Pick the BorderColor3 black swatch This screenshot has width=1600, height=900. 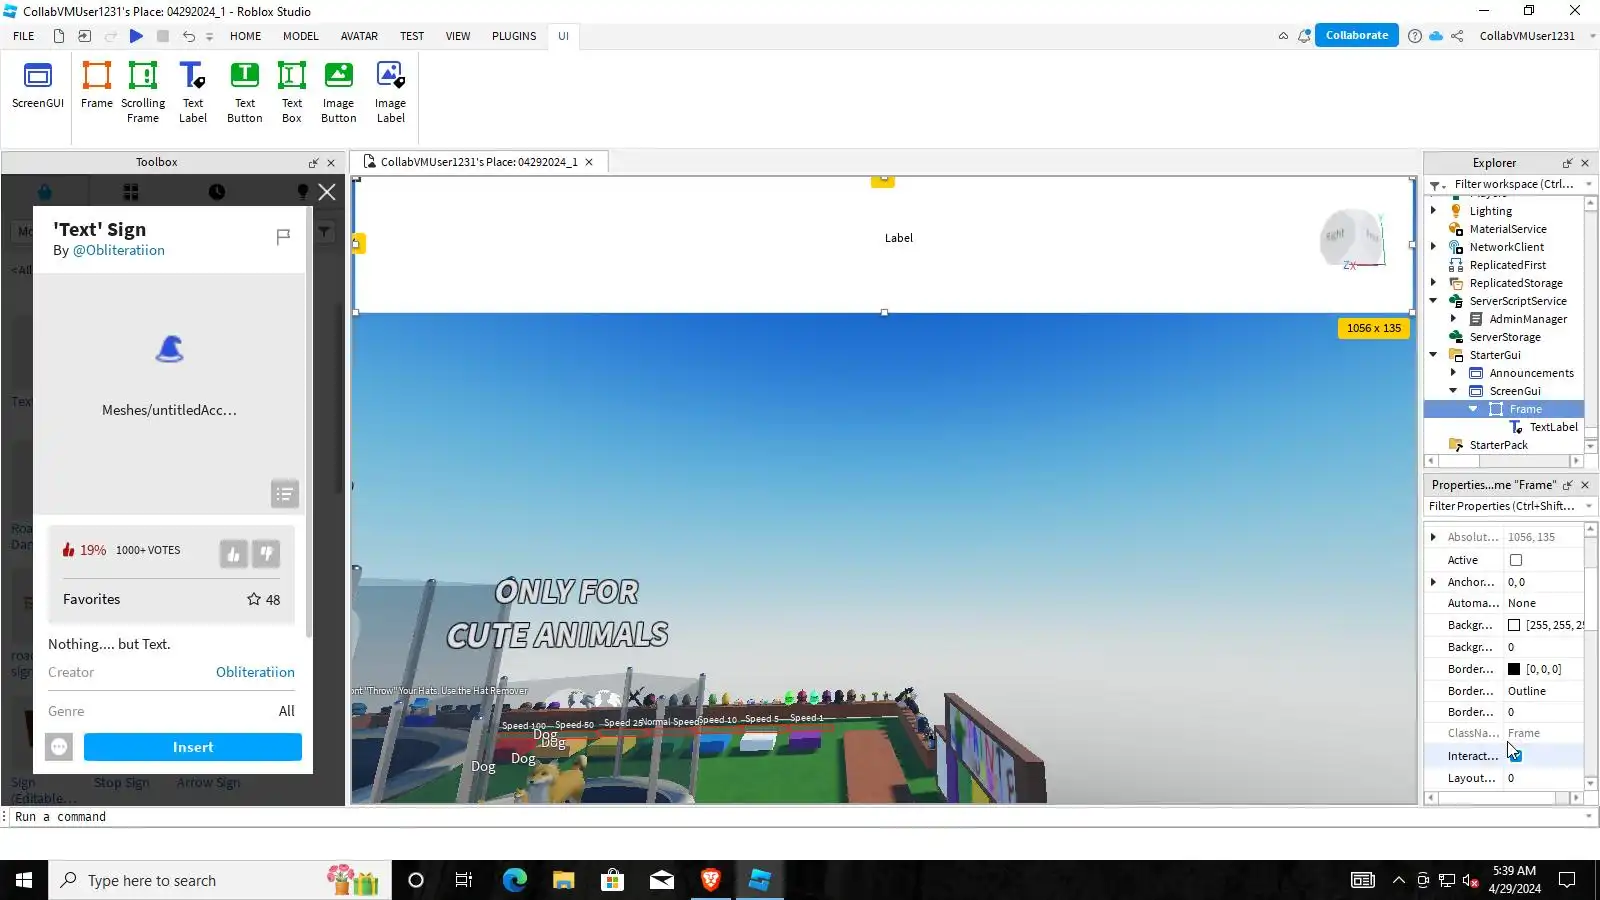[x=1514, y=669]
